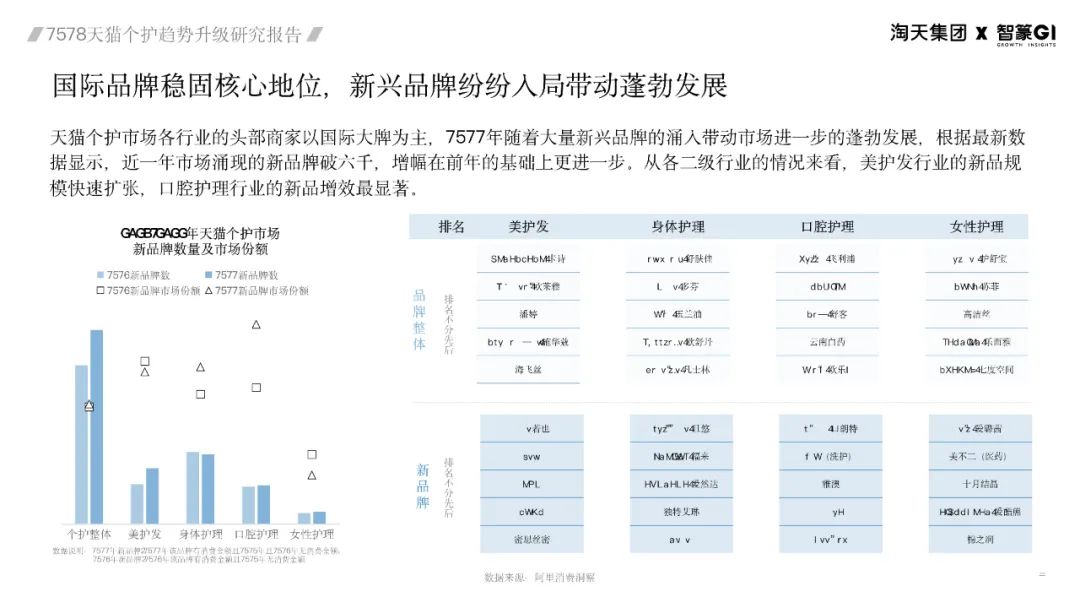Click the 高洁丝 cell in the table

(x=977, y=314)
